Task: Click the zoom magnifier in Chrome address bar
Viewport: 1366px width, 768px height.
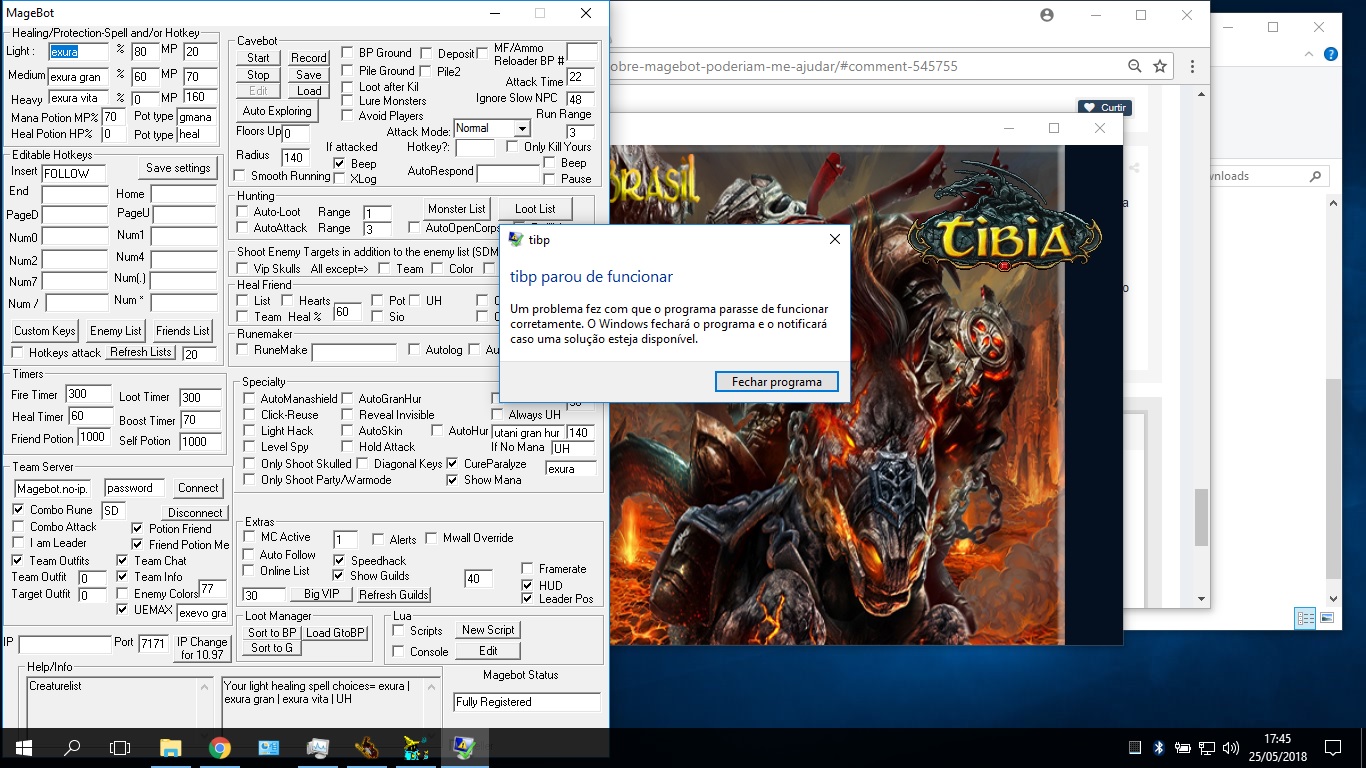Action: (1134, 66)
